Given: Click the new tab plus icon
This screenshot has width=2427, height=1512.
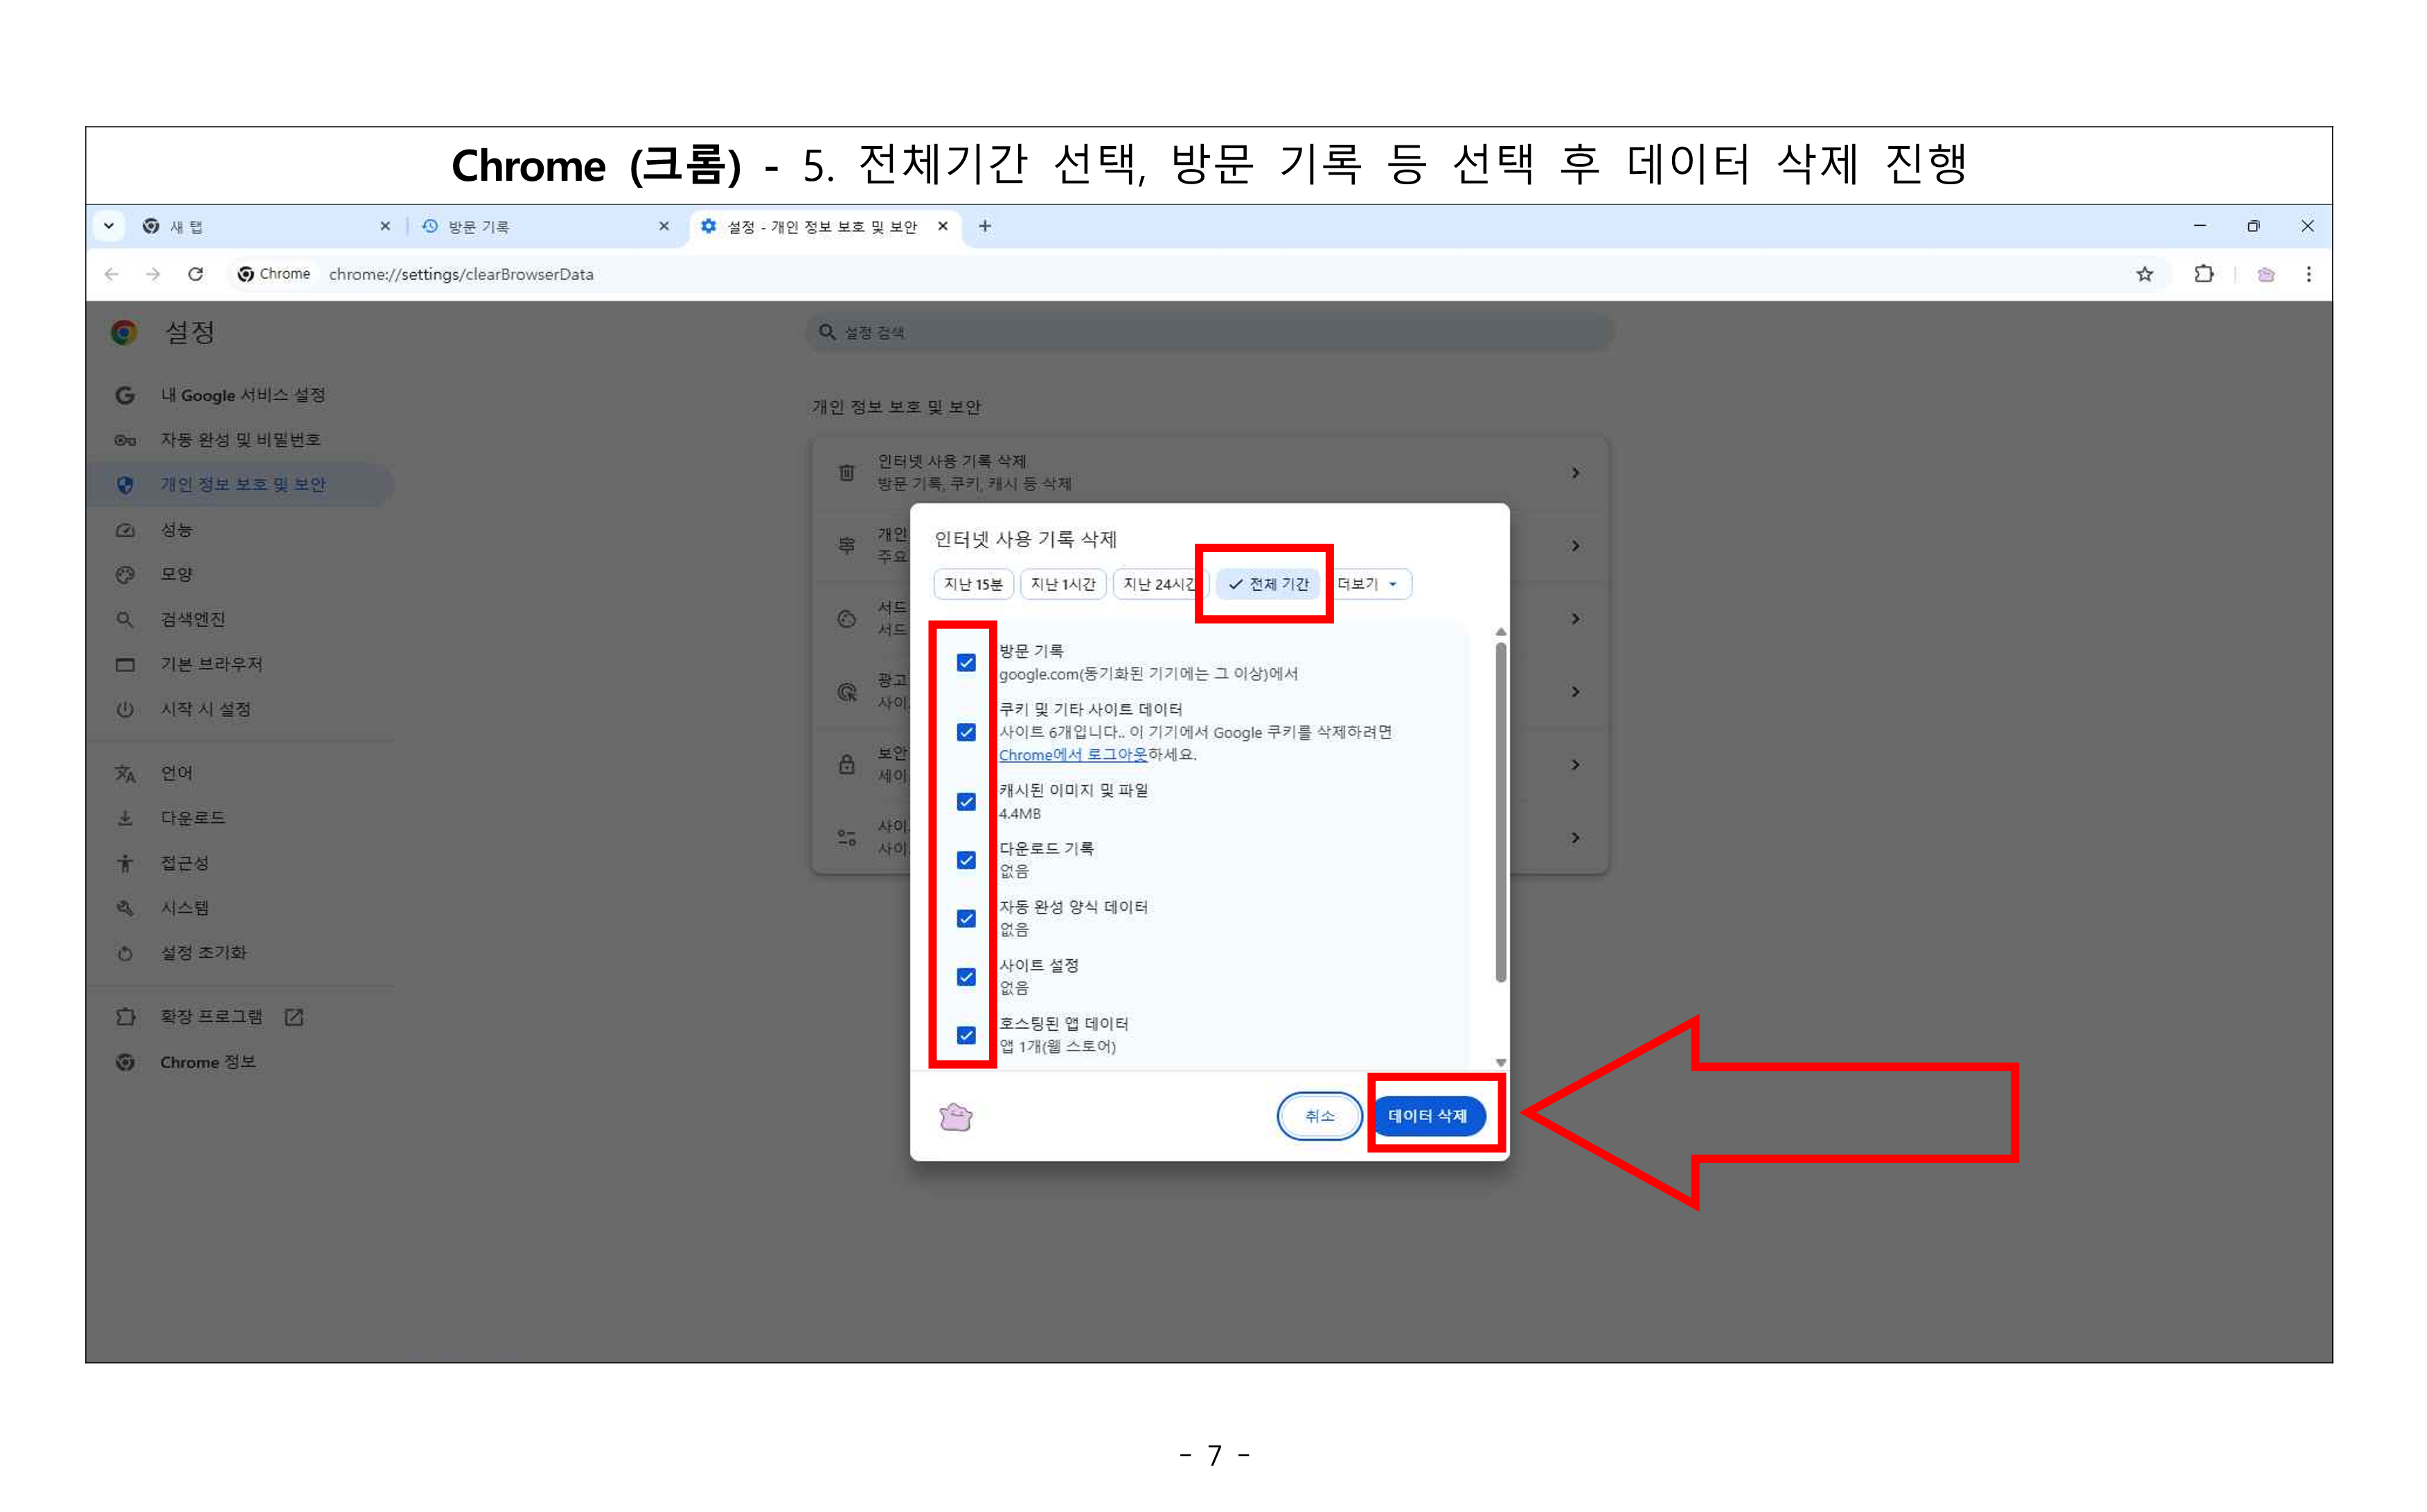Looking at the screenshot, I should (x=985, y=227).
